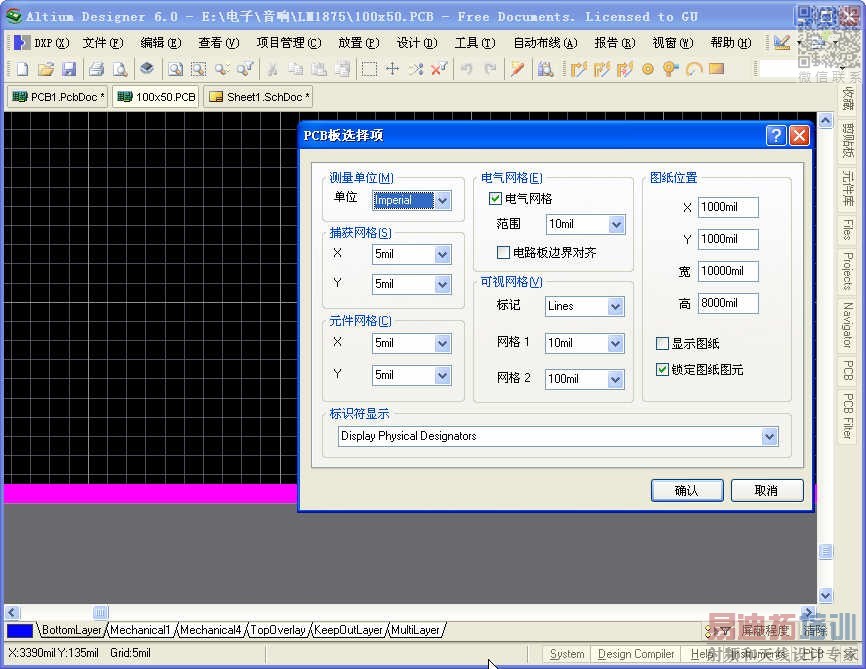Click the blue layer color swatch

pos(19,631)
